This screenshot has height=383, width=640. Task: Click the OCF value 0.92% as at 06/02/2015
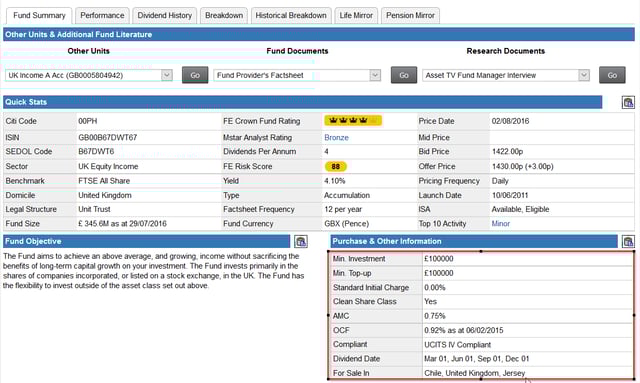point(464,330)
